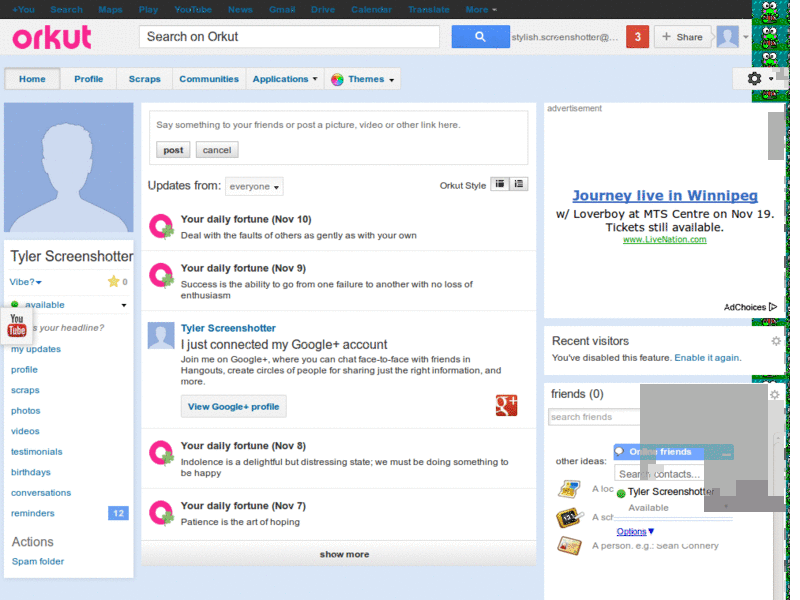Open reminders in the left sidebar
The height and width of the screenshot is (600, 800).
point(33,513)
